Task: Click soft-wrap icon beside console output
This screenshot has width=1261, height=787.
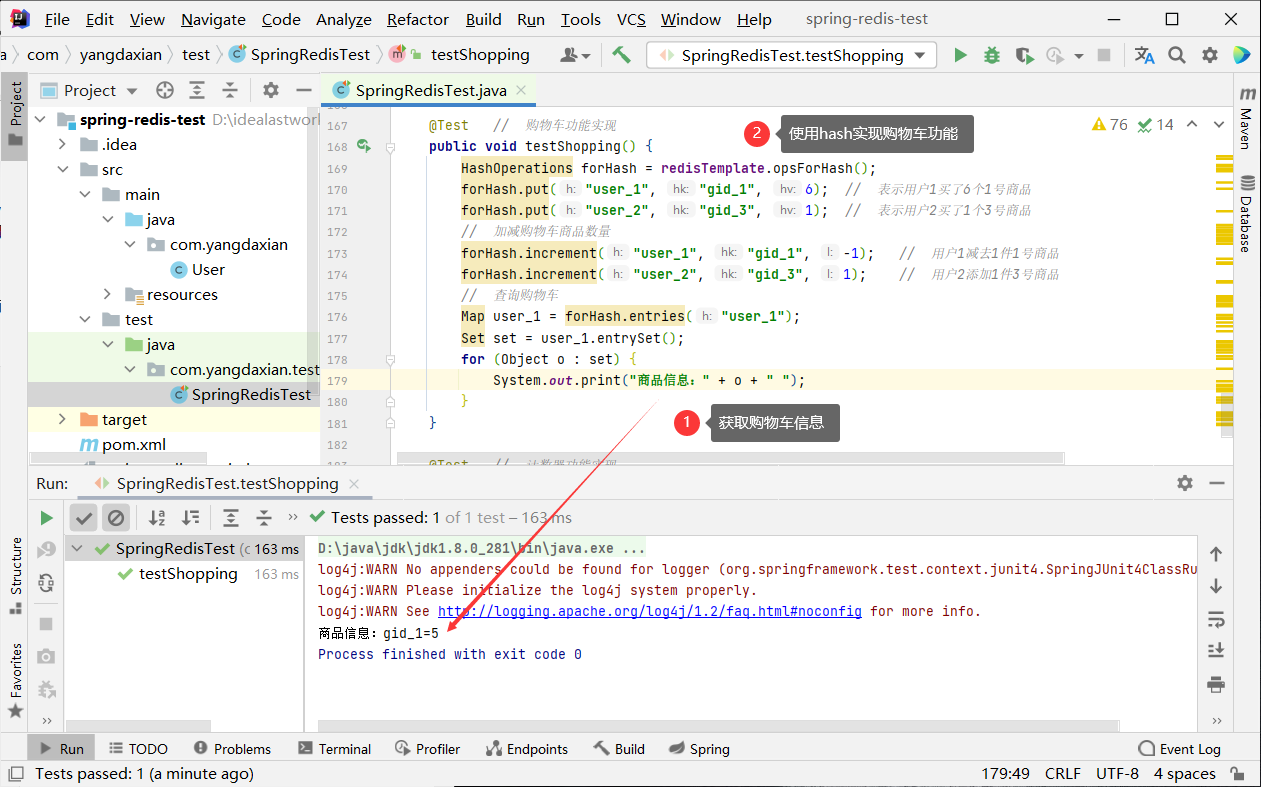Action: [1216, 618]
